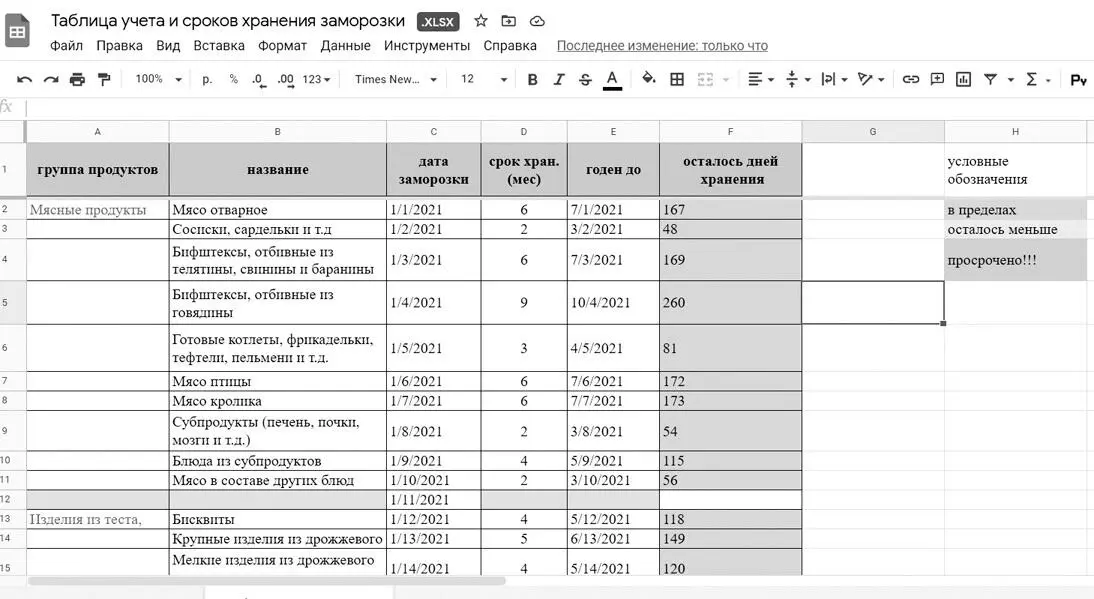Decrease decimal places button .0
The width and height of the screenshot is (1094, 599).
[x=258, y=80]
